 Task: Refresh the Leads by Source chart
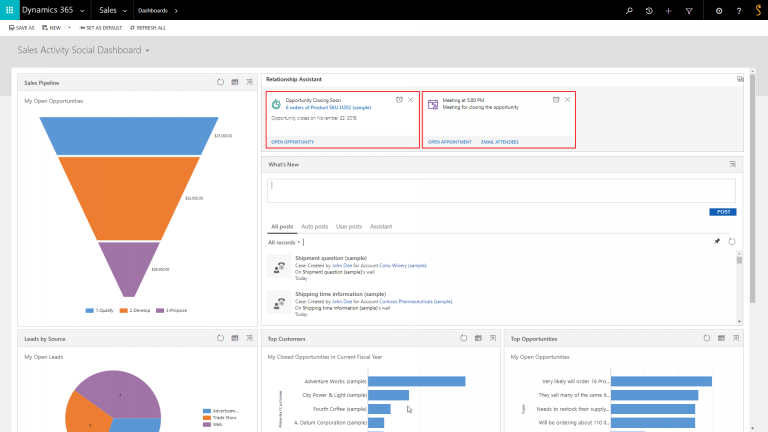[x=220, y=338]
